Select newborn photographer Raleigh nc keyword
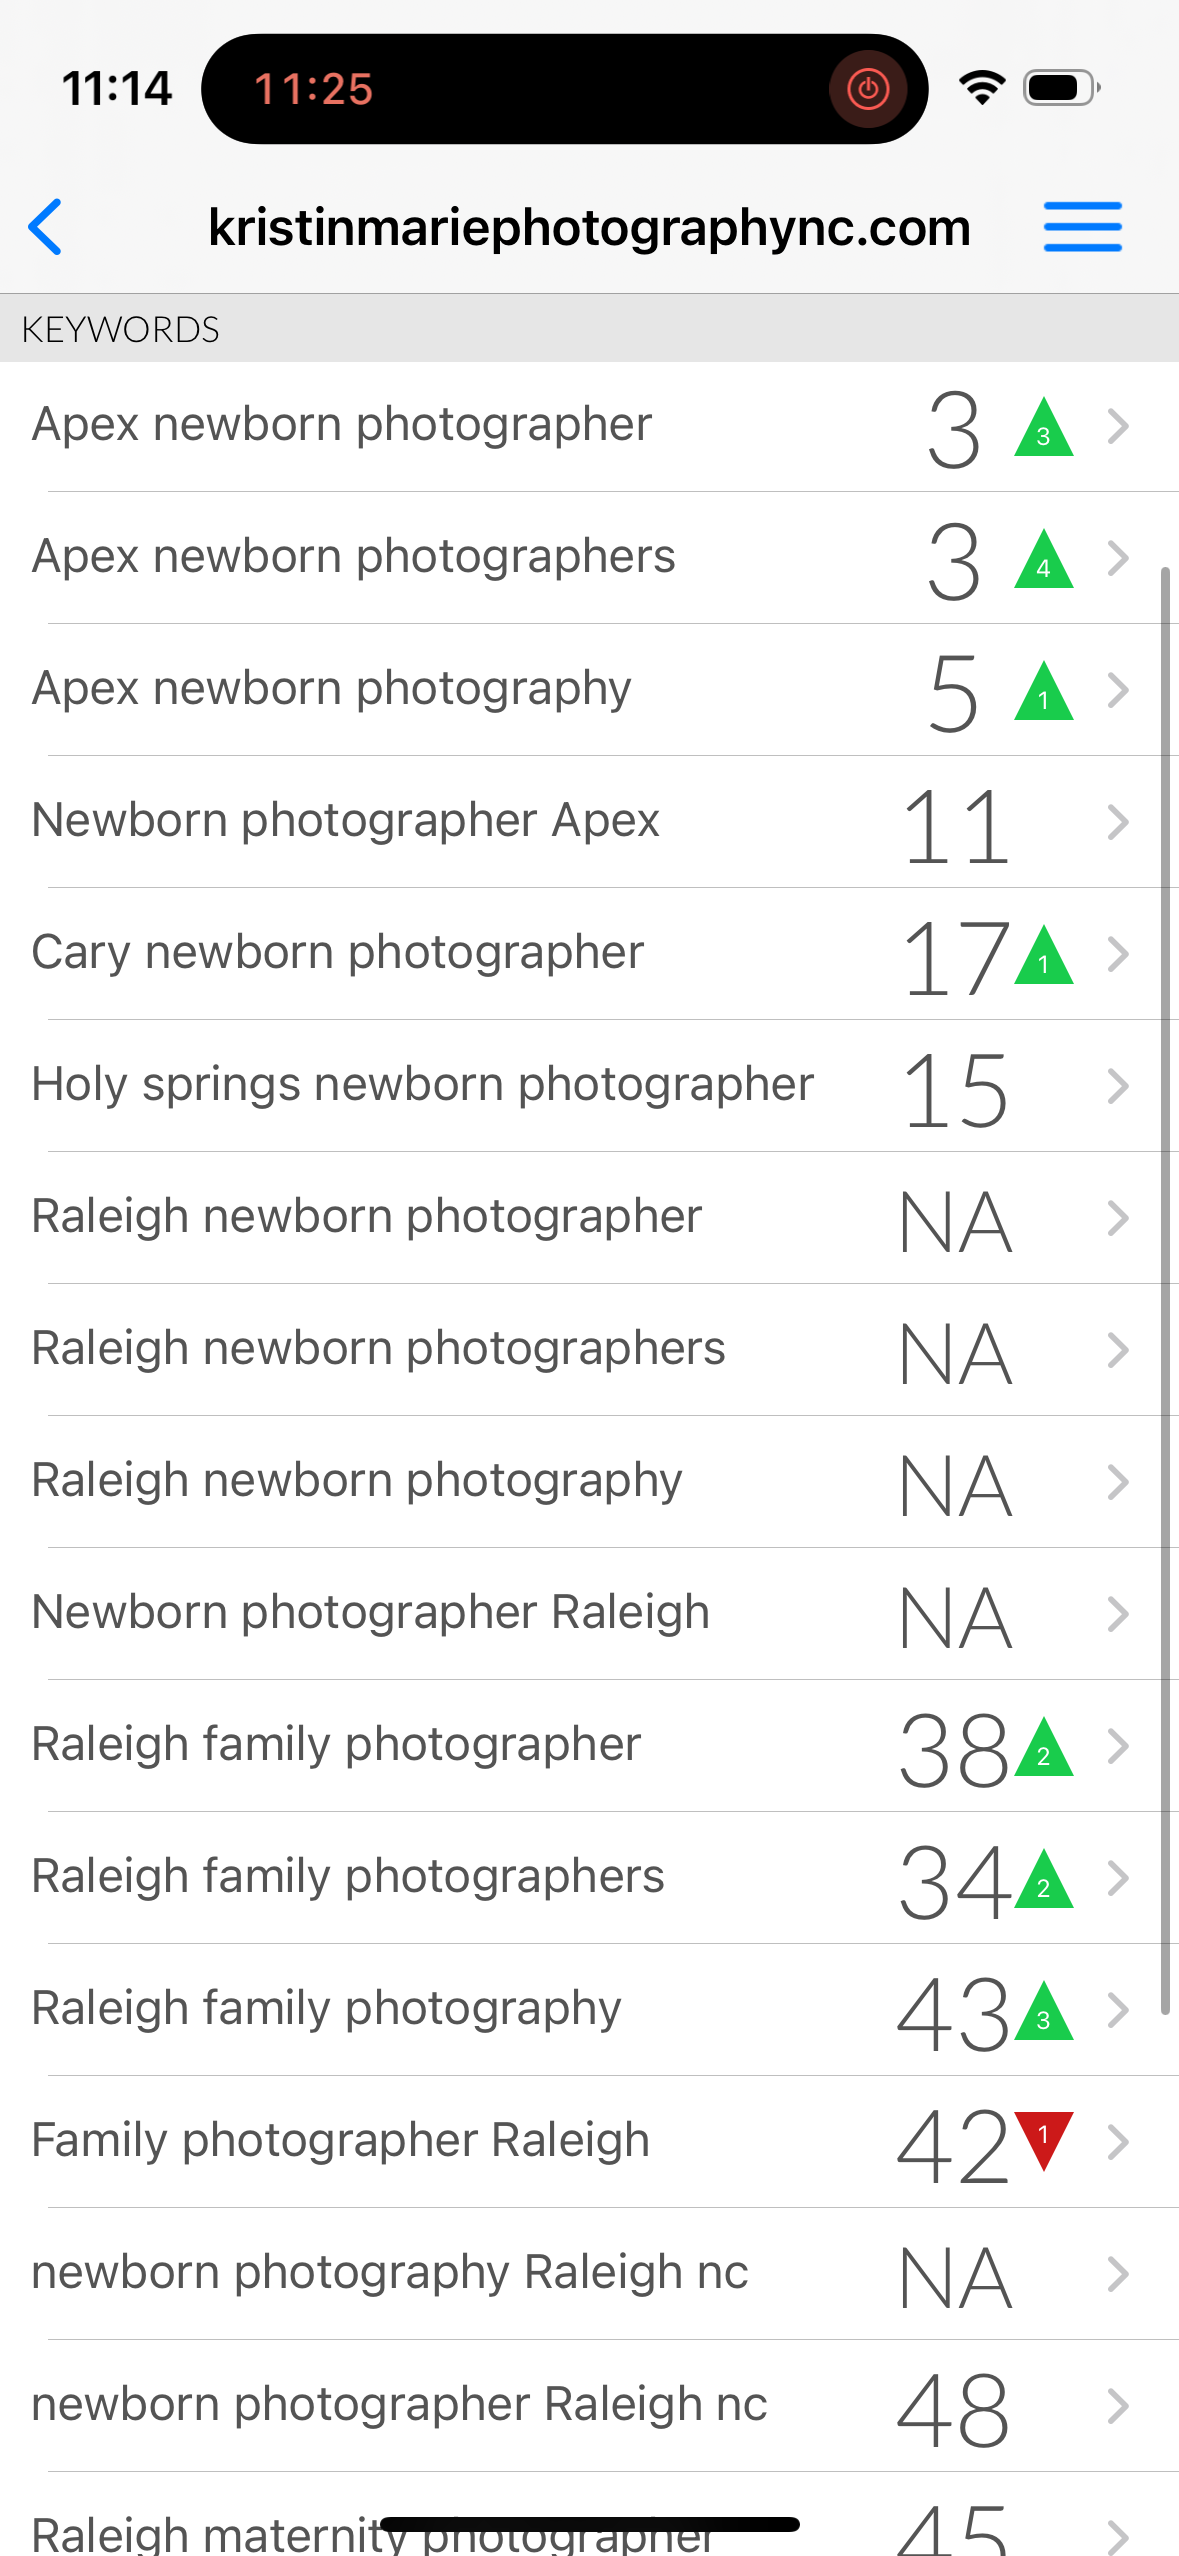Viewport: 1179px width, 2556px height. click(399, 2405)
